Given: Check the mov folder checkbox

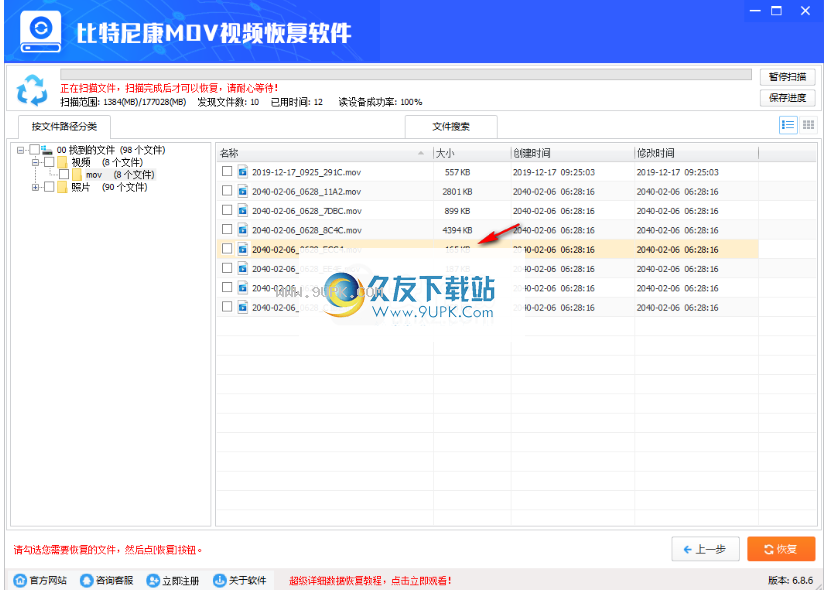Looking at the screenshot, I should point(64,174).
